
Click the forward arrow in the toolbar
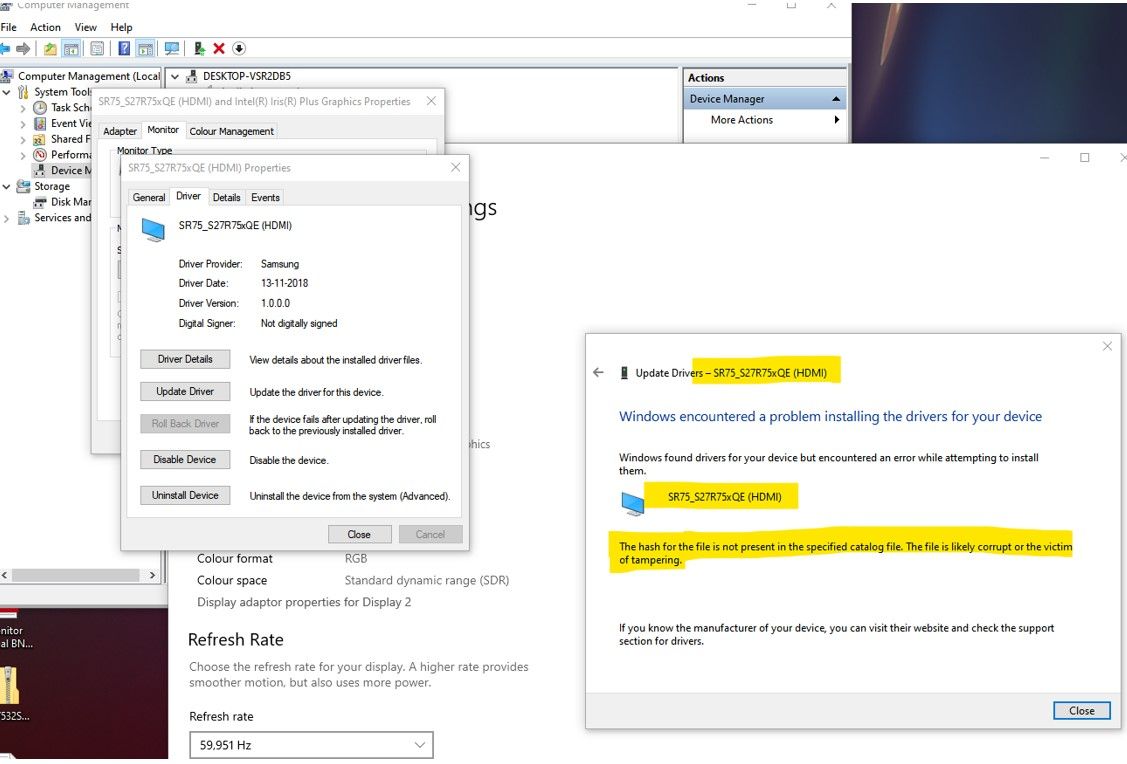pyautogui.click(x=24, y=48)
